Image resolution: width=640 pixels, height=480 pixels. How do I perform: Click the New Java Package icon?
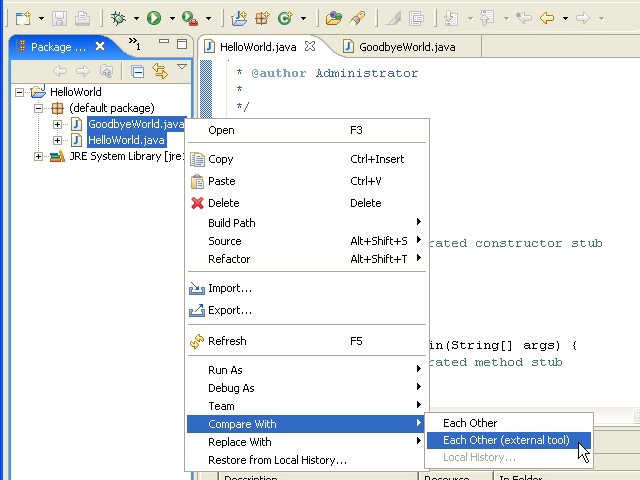(x=260, y=18)
